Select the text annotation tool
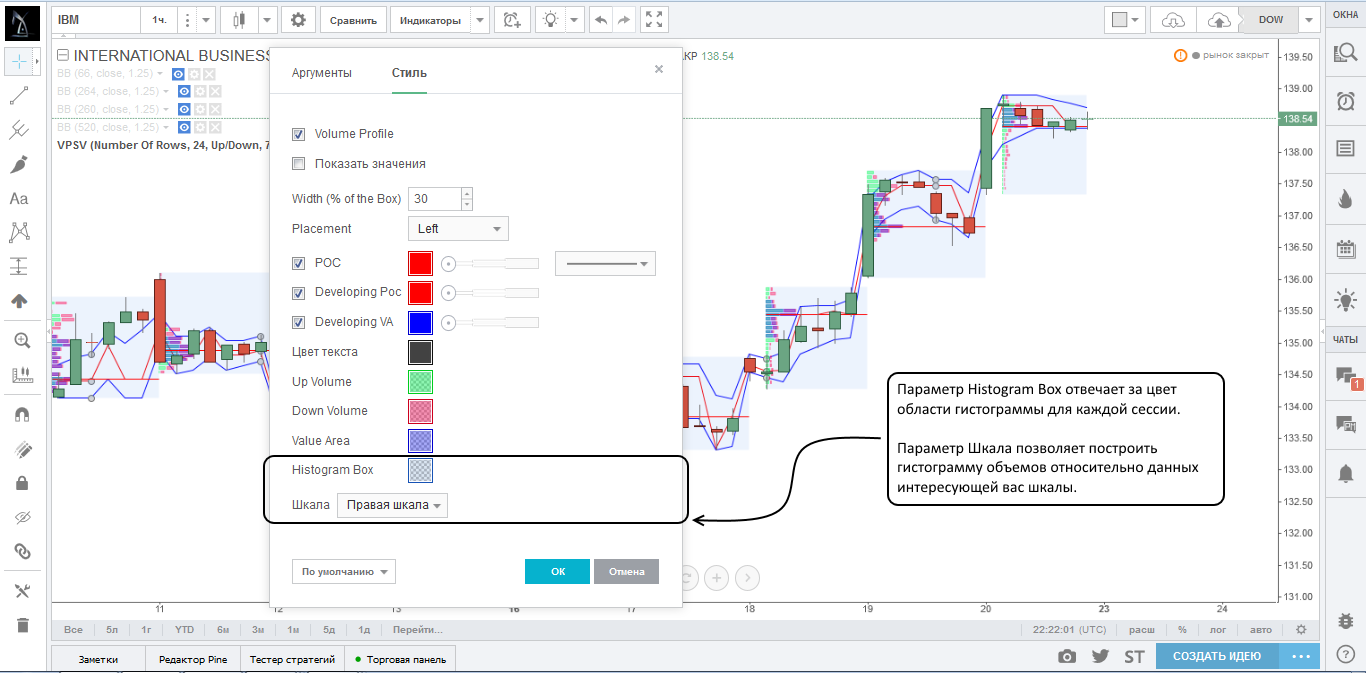The height and width of the screenshot is (673, 1366). pyautogui.click(x=19, y=199)
